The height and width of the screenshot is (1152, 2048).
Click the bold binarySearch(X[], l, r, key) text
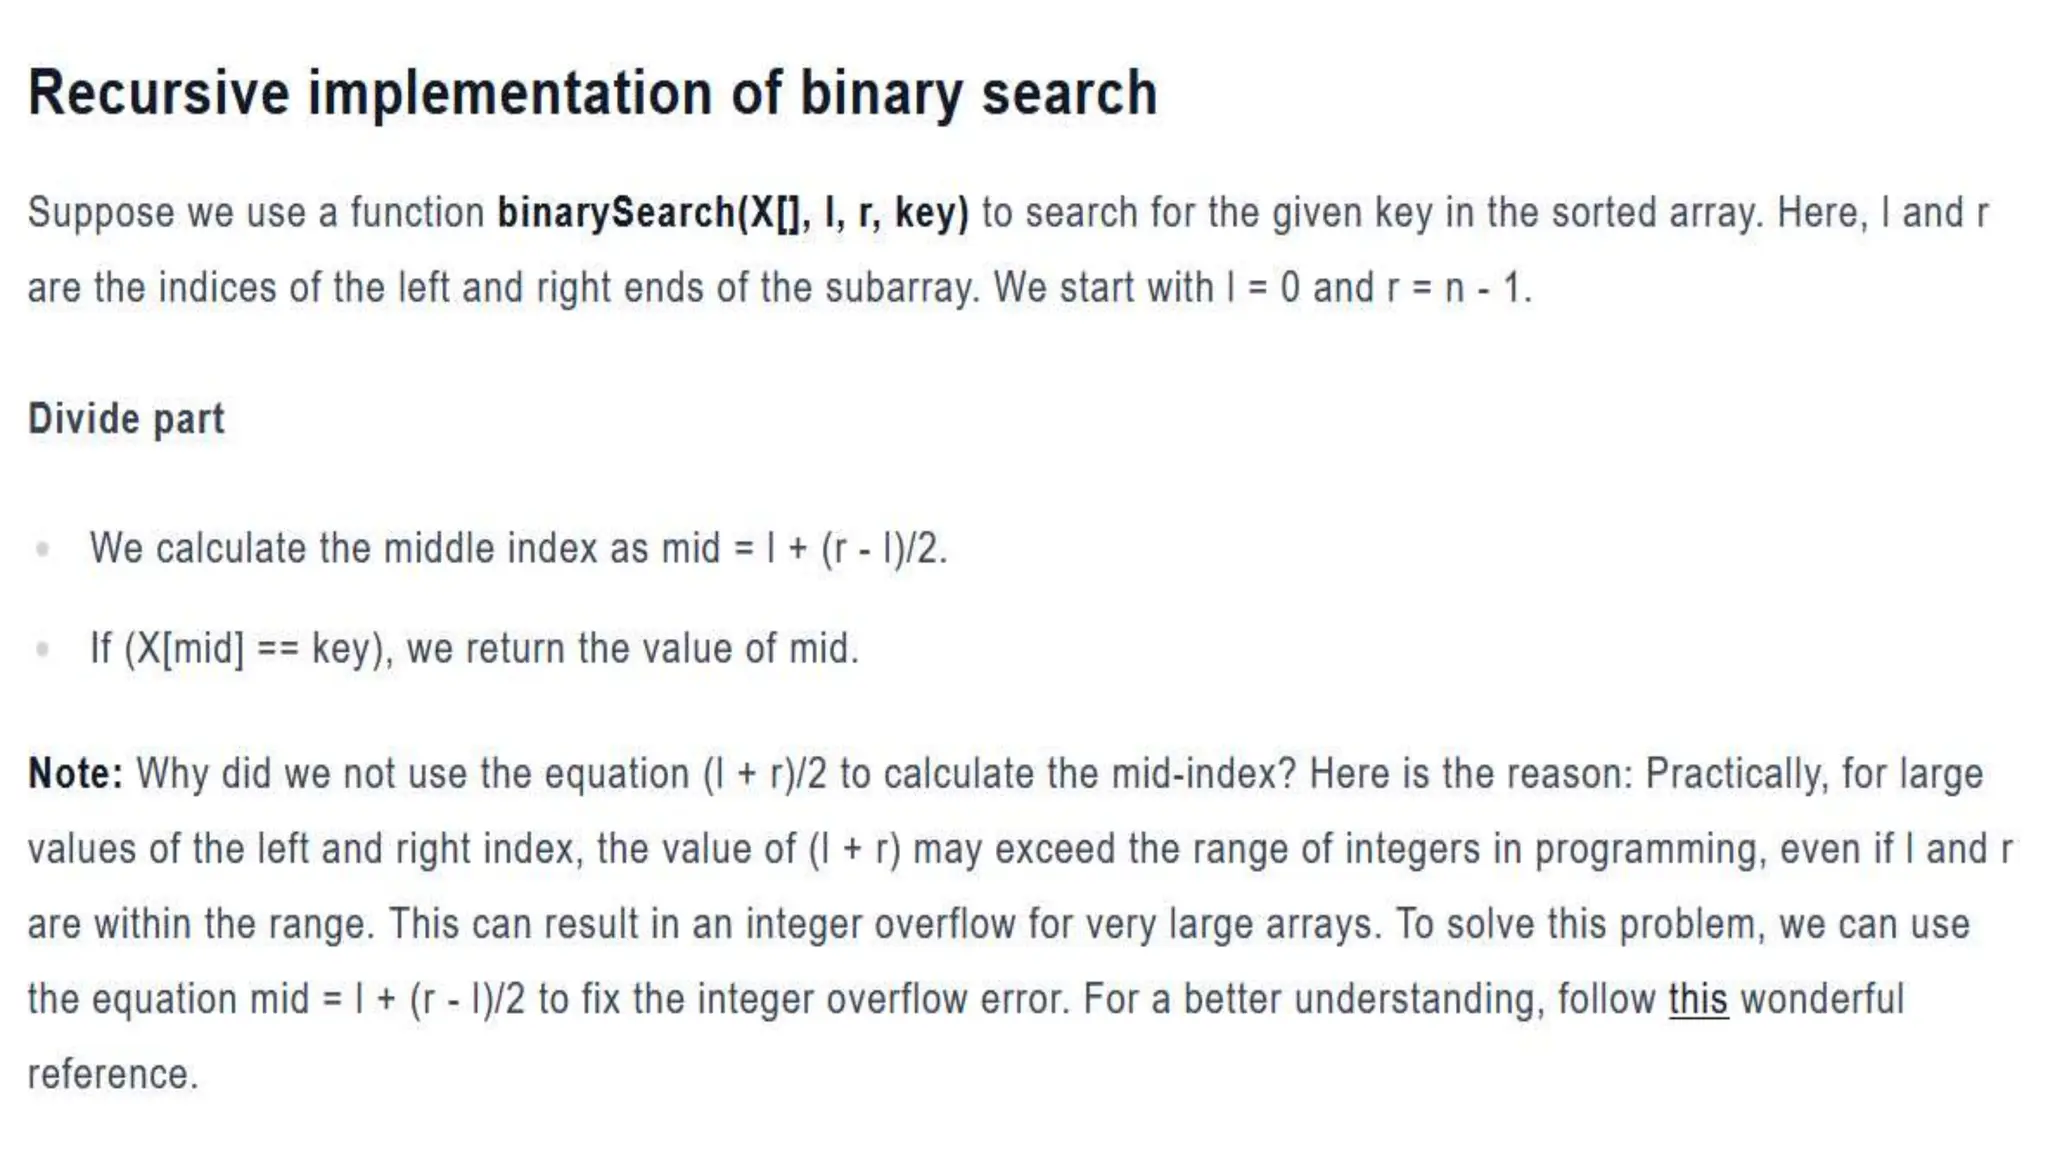733,213
